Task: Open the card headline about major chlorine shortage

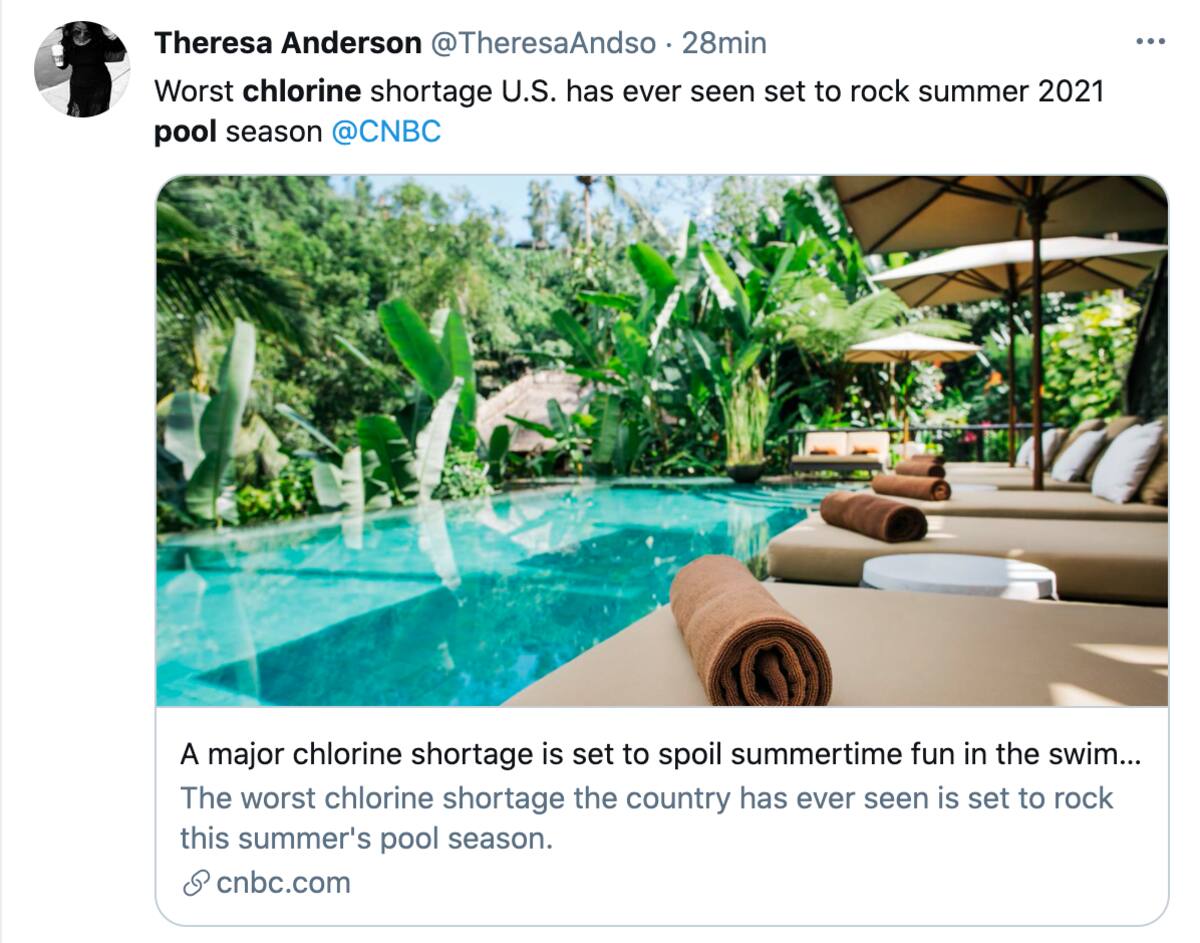Action: (661, 755)
